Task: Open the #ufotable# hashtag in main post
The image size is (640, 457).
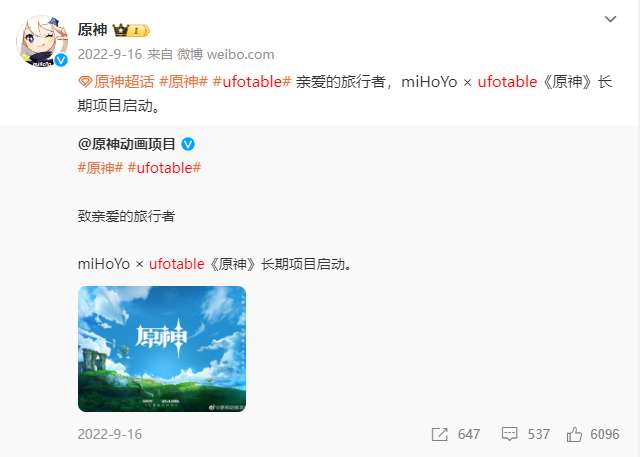Action: click(x=252, y=82)
